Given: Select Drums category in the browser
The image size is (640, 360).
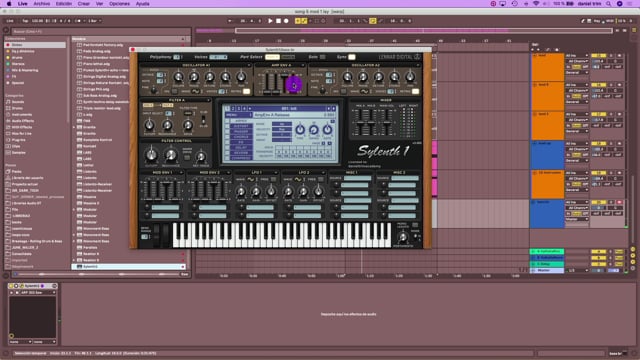Looking at the screenshot, I should click(17, 108).
